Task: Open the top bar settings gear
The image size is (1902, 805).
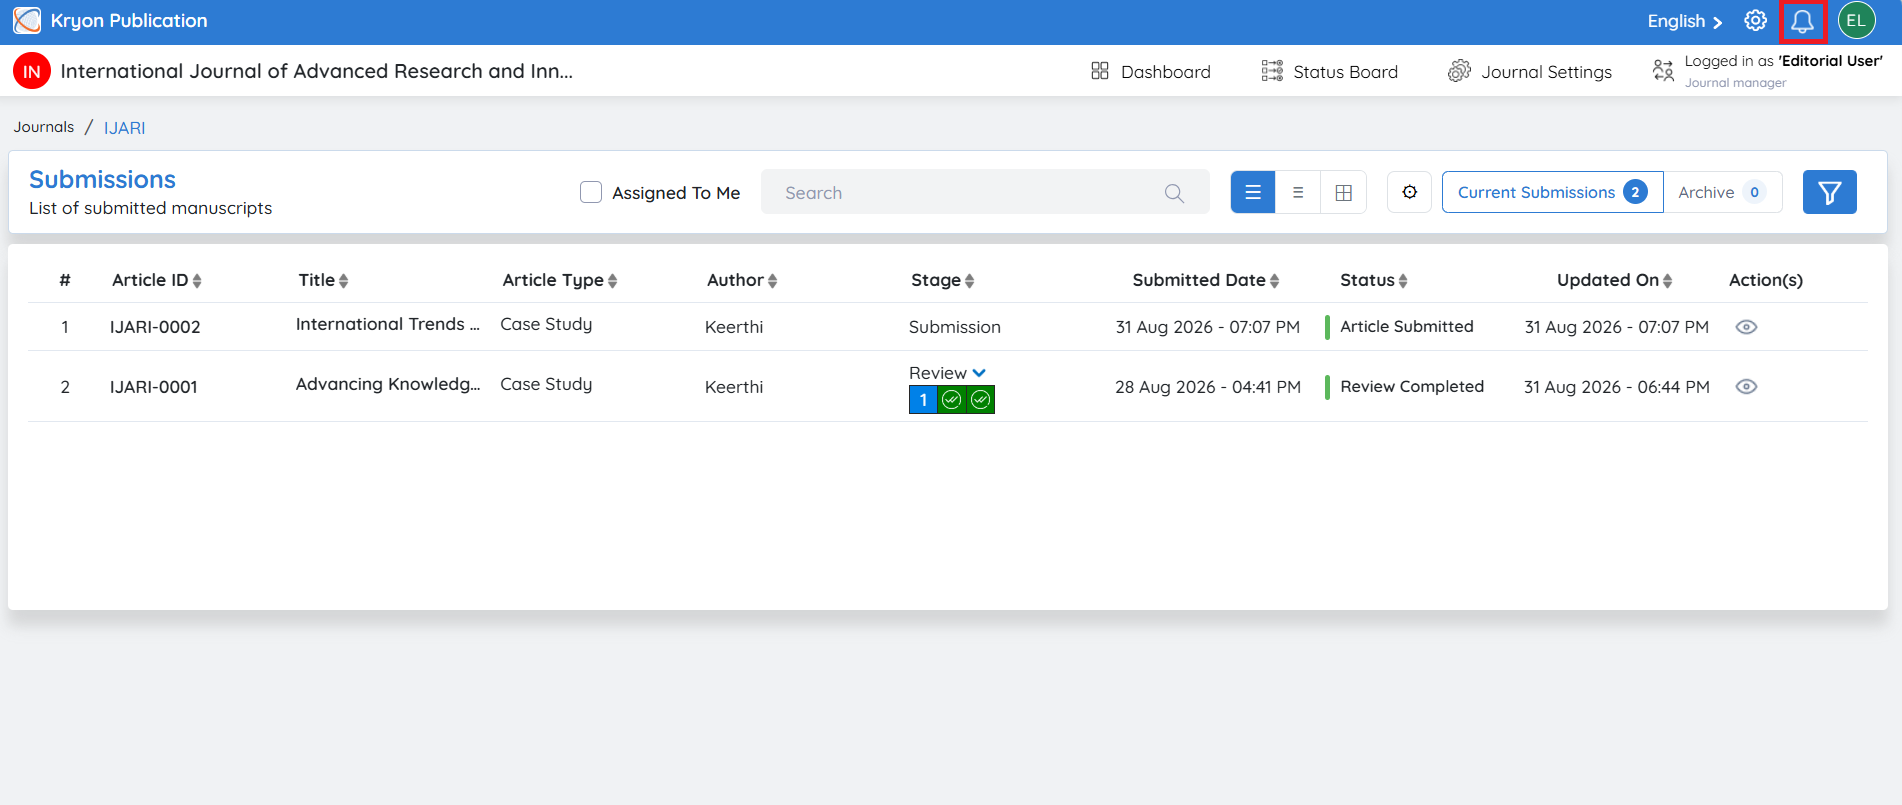Action: [1755, 21]
